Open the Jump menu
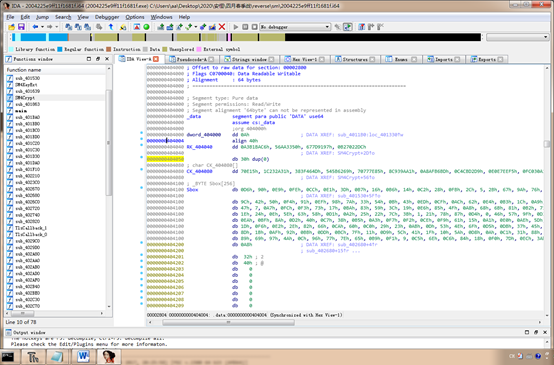This screenshot has width=554, height=365. (42, 17)
